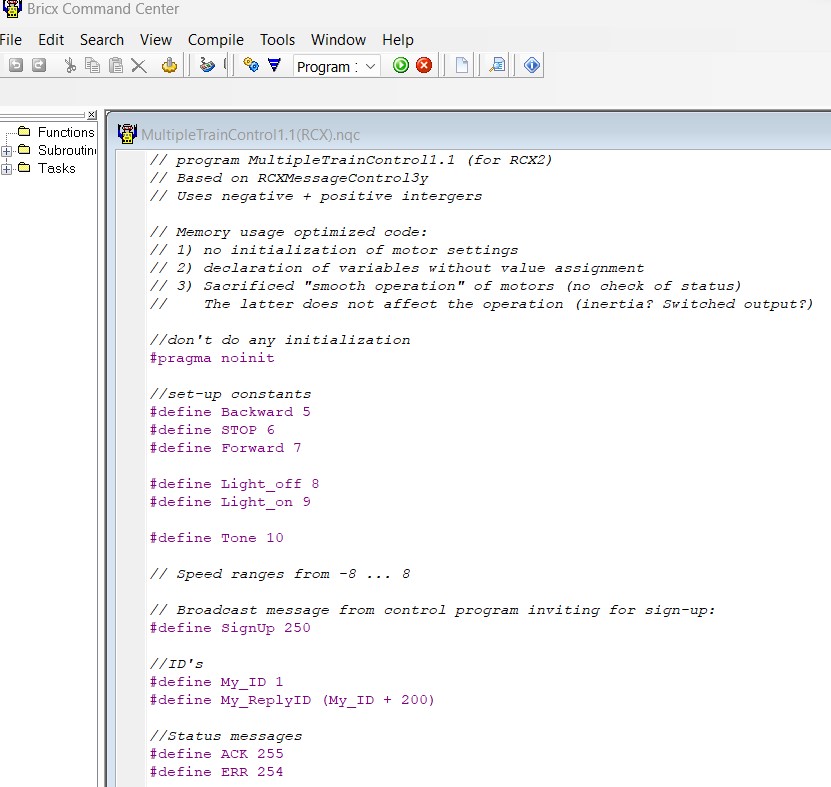Click the MultipleTrainControl1.1(RCX).nqc window title

pyautogui.click(x=250, y=135)
